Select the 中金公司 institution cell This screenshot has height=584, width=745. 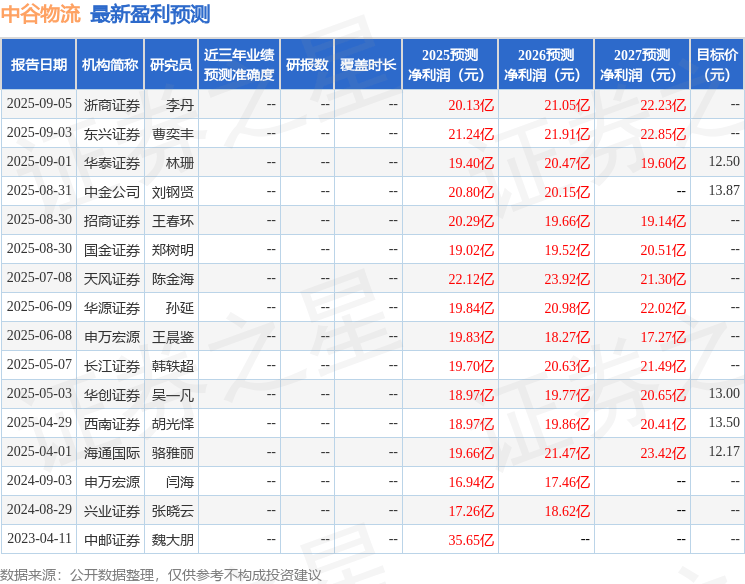click(x=112, y=192)
